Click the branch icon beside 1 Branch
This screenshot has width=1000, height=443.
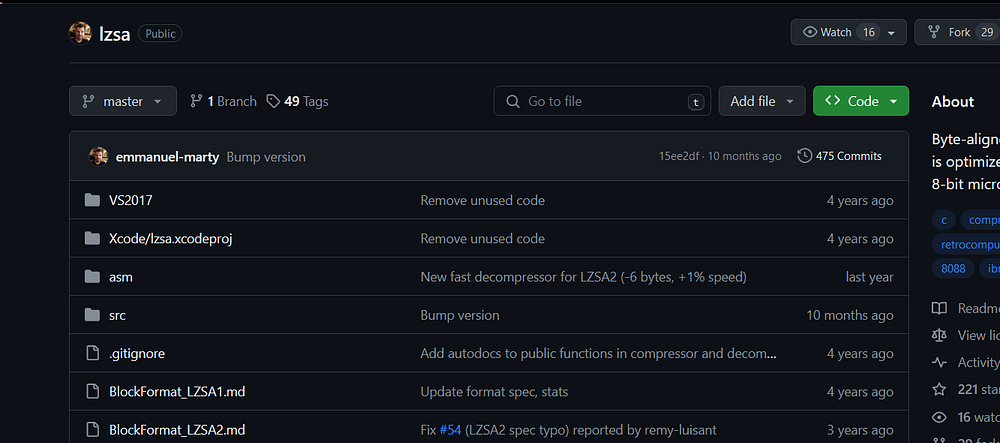click(196, 101)
